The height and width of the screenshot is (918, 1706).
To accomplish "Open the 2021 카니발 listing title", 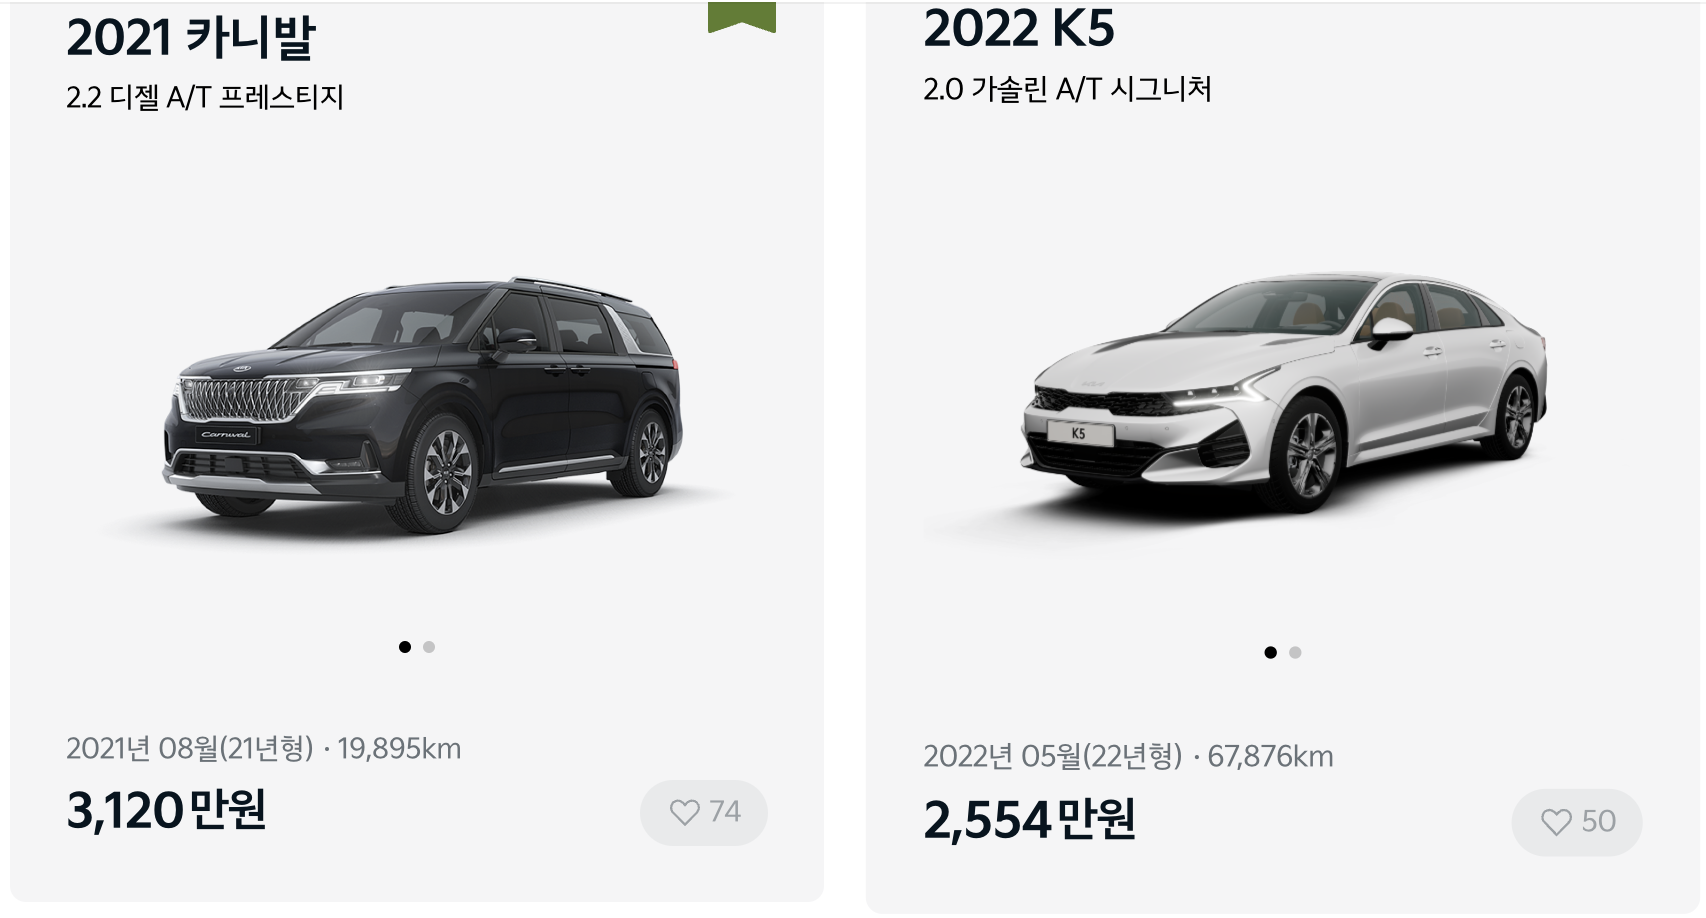I will tap(190, 38).
